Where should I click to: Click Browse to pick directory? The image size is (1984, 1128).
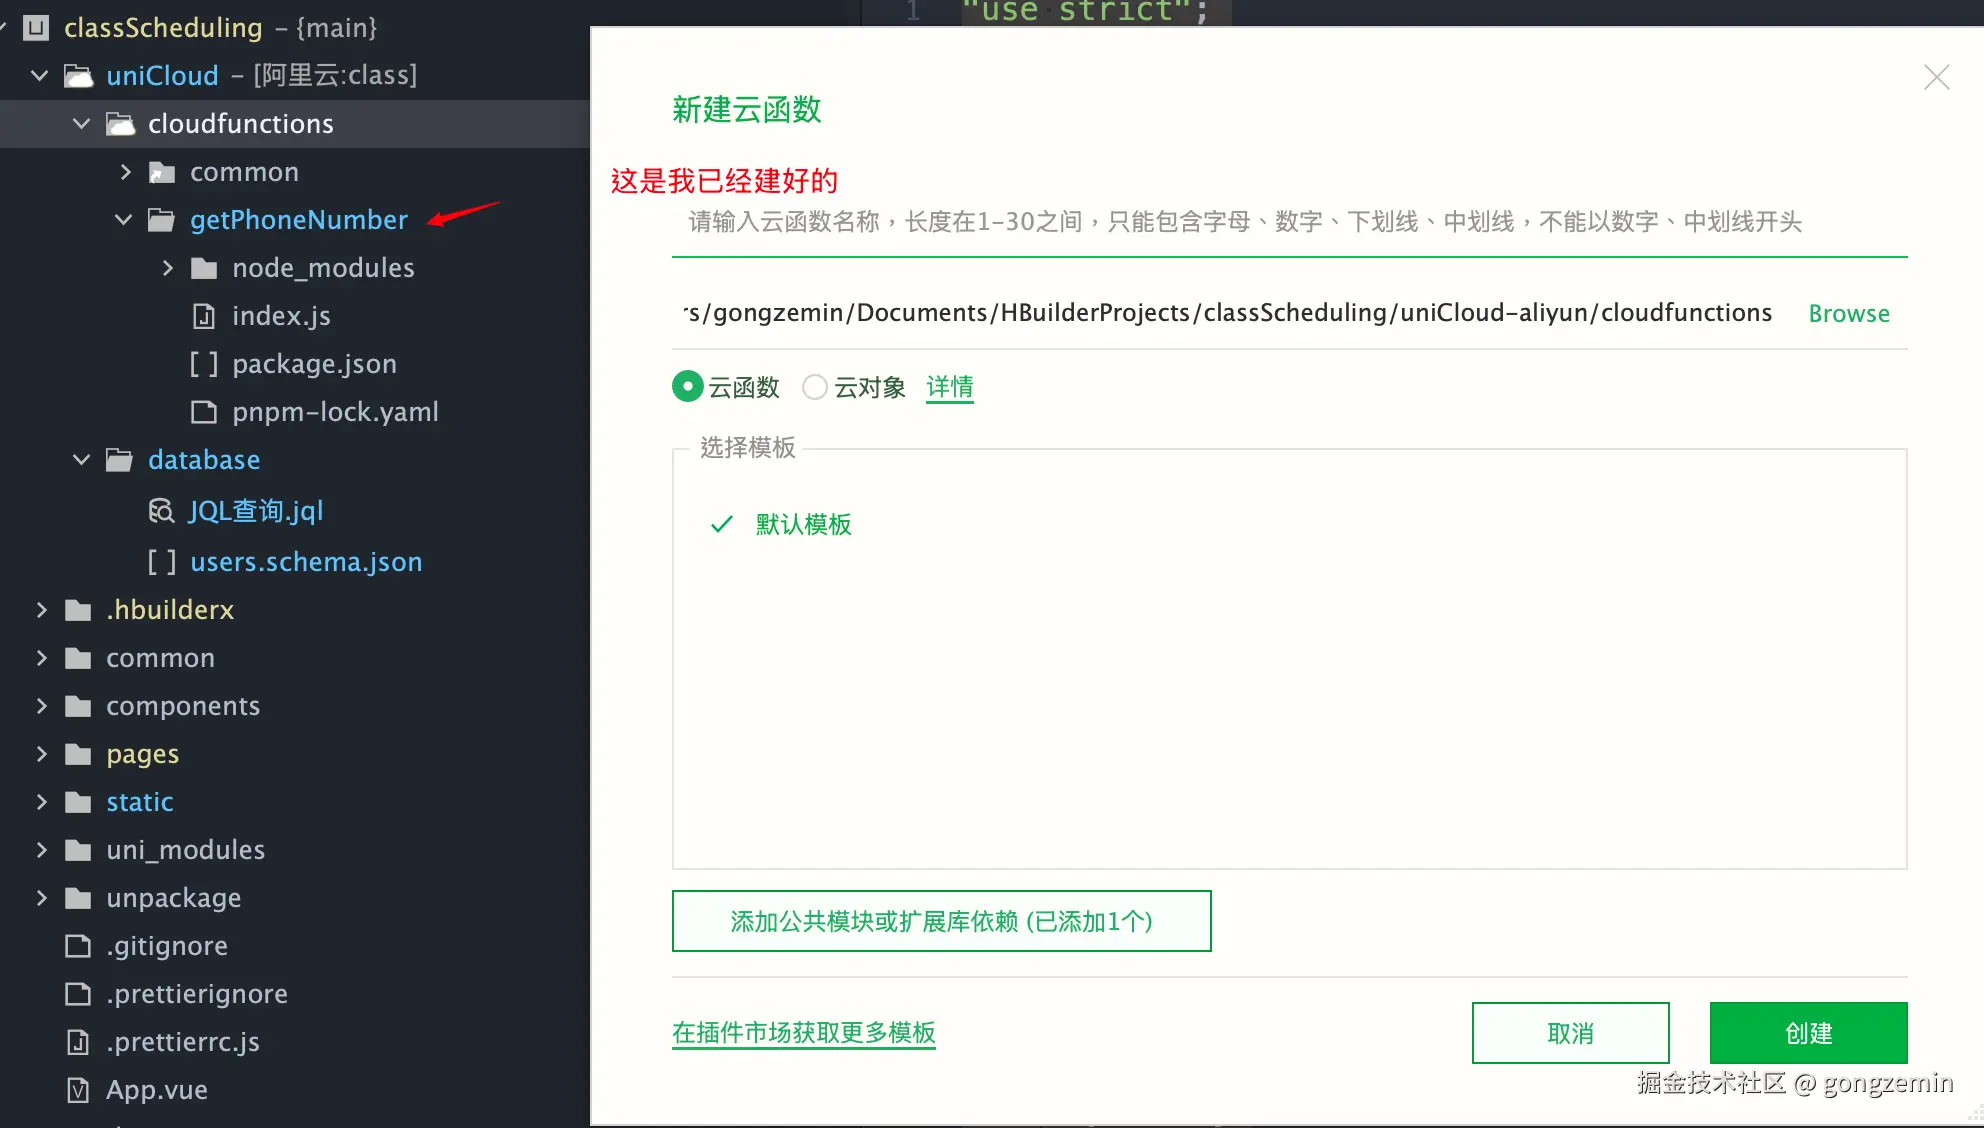(x=1848, y=314)
